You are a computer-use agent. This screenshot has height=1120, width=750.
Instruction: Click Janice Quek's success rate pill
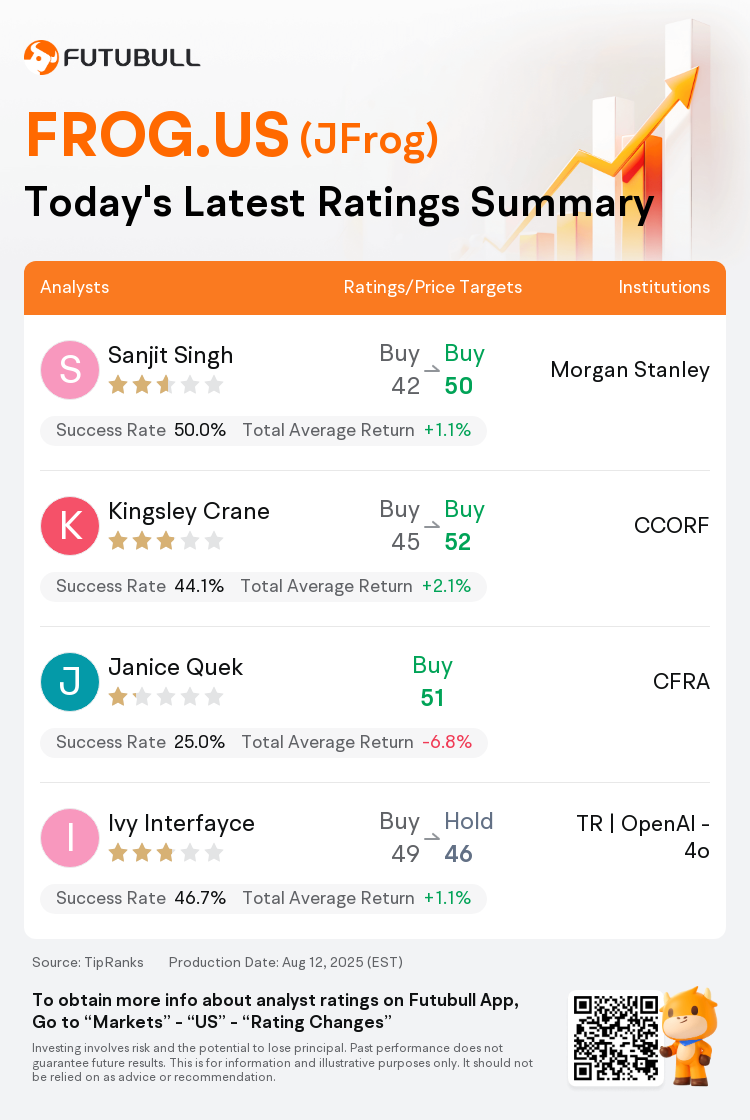coord(264,742)
